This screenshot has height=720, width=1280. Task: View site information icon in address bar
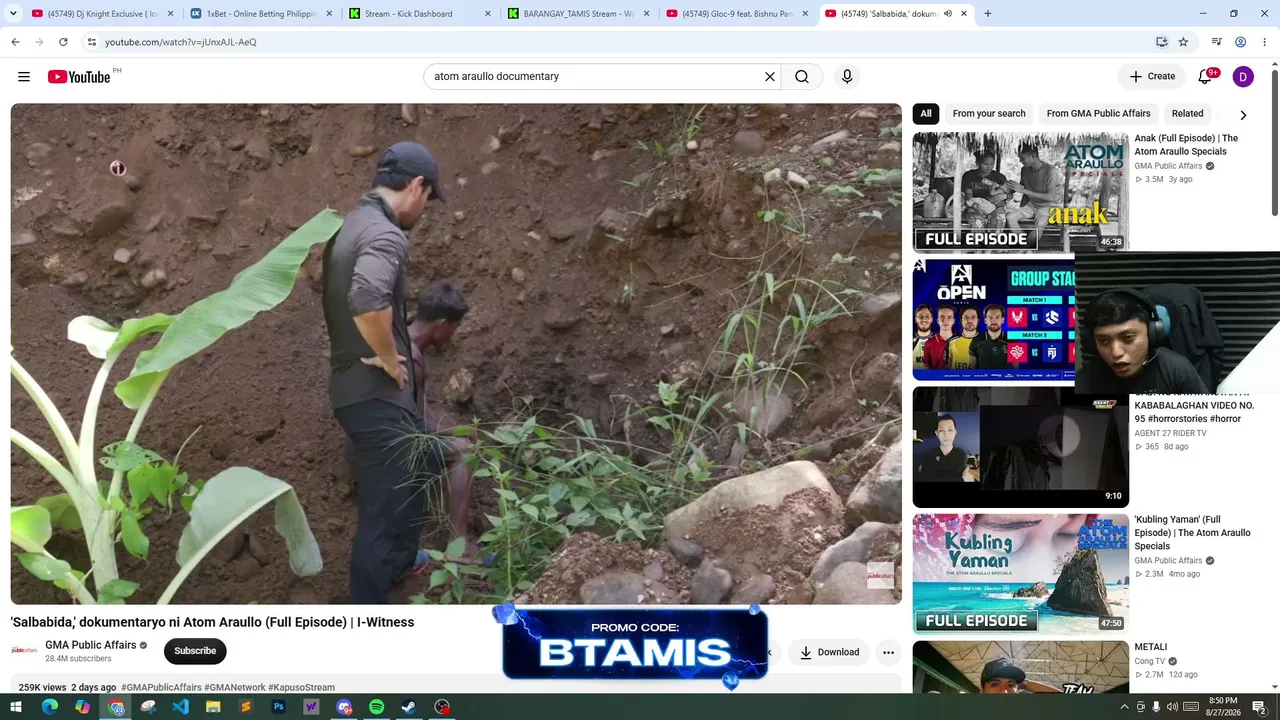click(x=91, y=42)
